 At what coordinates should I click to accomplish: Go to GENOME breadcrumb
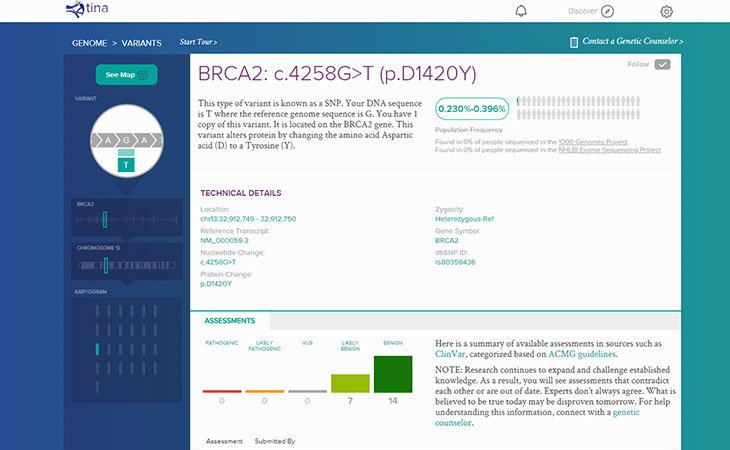90,44
